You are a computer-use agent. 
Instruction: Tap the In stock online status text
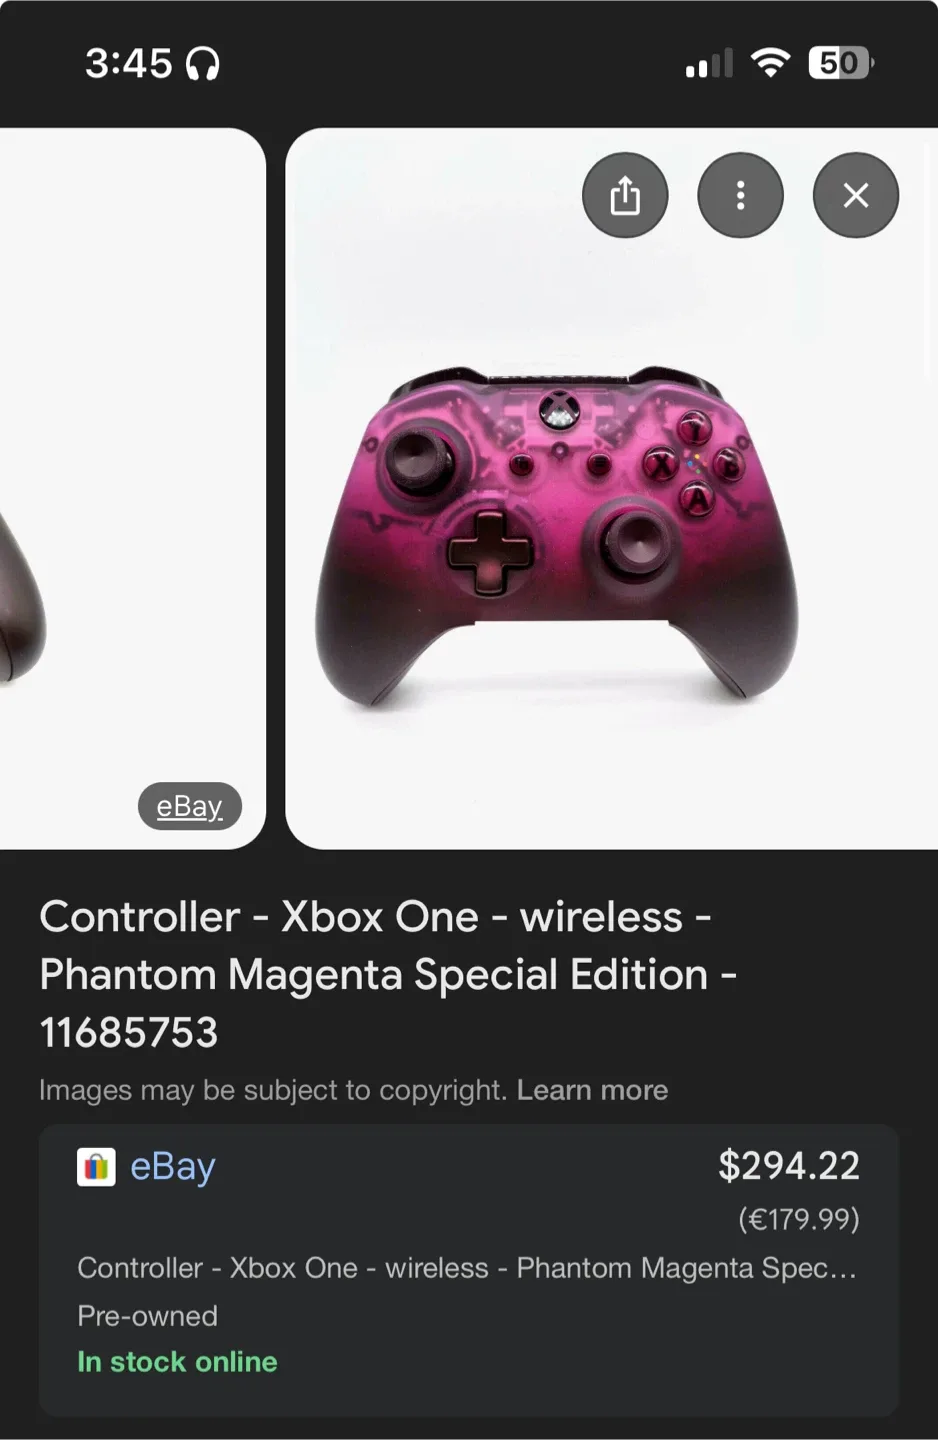(x=177, y=1361)
